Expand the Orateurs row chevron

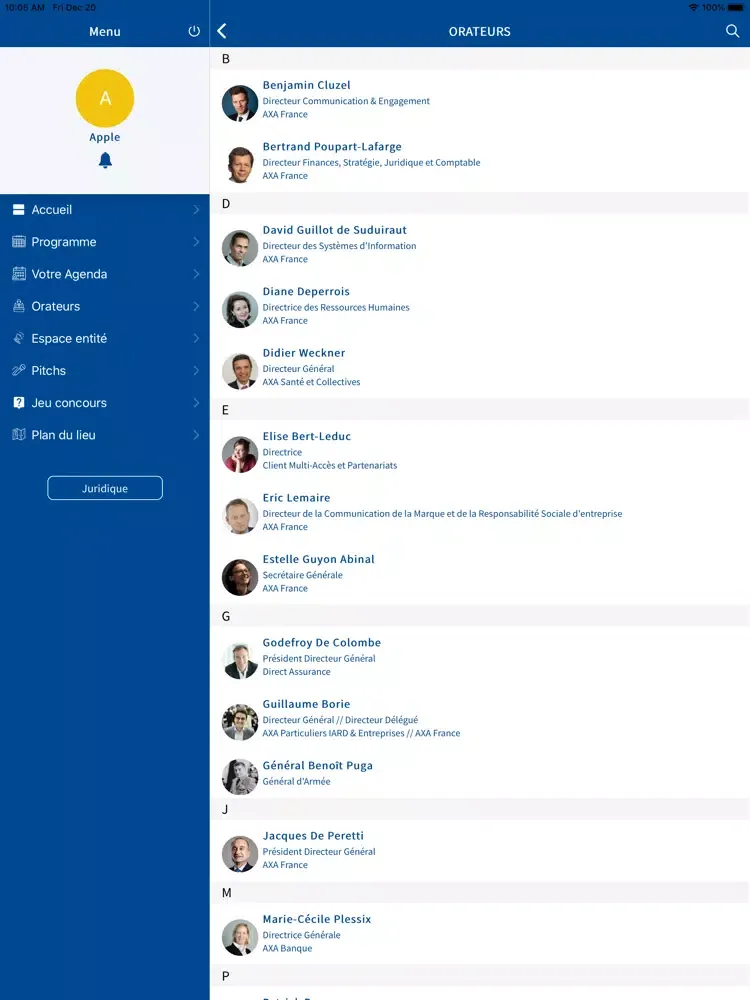[x=196, y=306]
